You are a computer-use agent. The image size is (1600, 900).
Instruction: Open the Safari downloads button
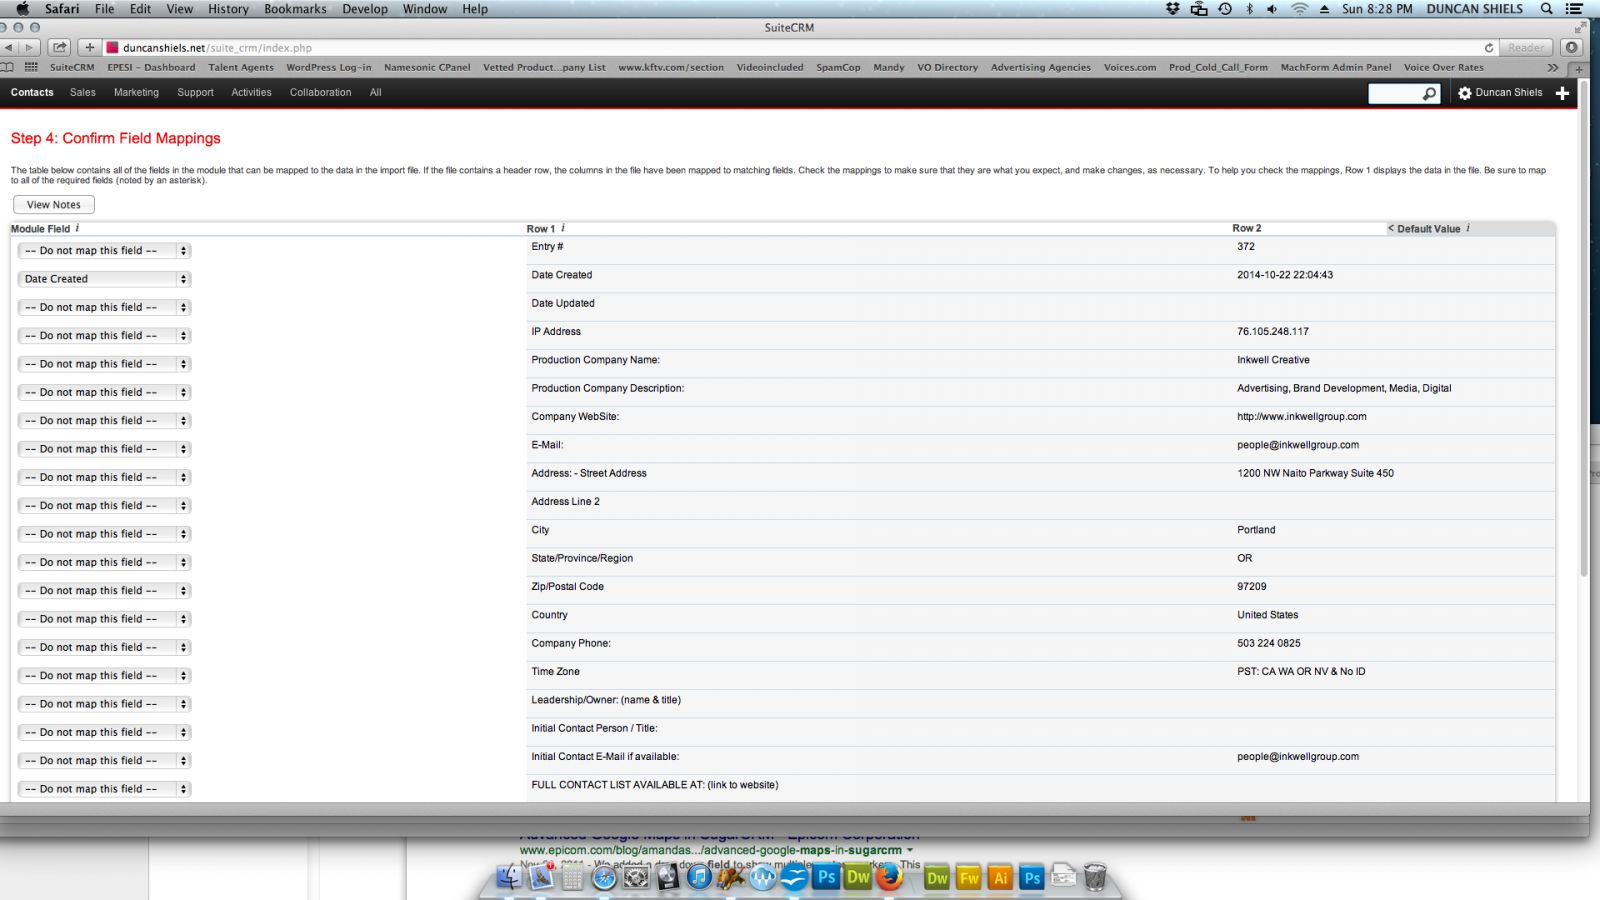click(x=1572, y=47)
